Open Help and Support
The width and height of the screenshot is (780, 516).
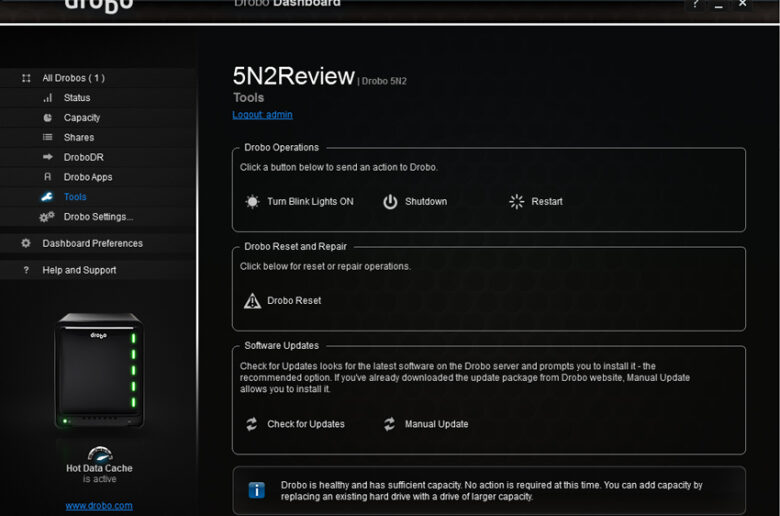pyautogui.click(x=80, y=270)
